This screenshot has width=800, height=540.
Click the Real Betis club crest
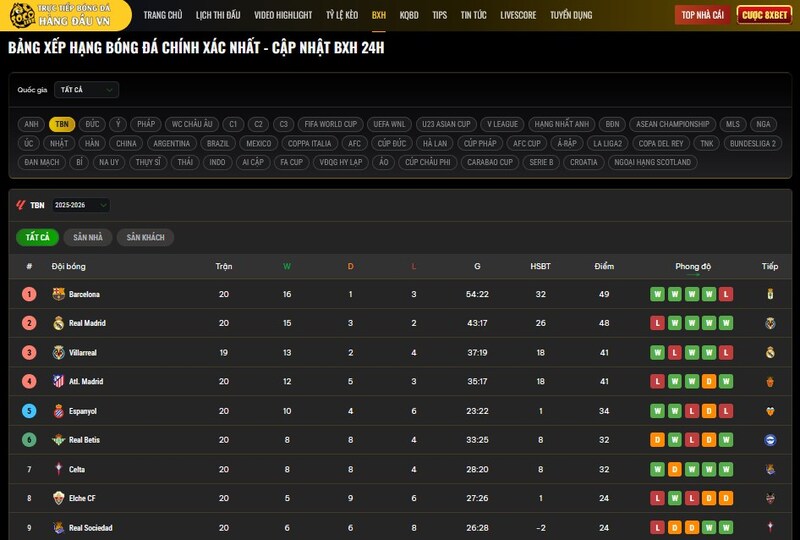pyautogui.click(x=58, y=440)
